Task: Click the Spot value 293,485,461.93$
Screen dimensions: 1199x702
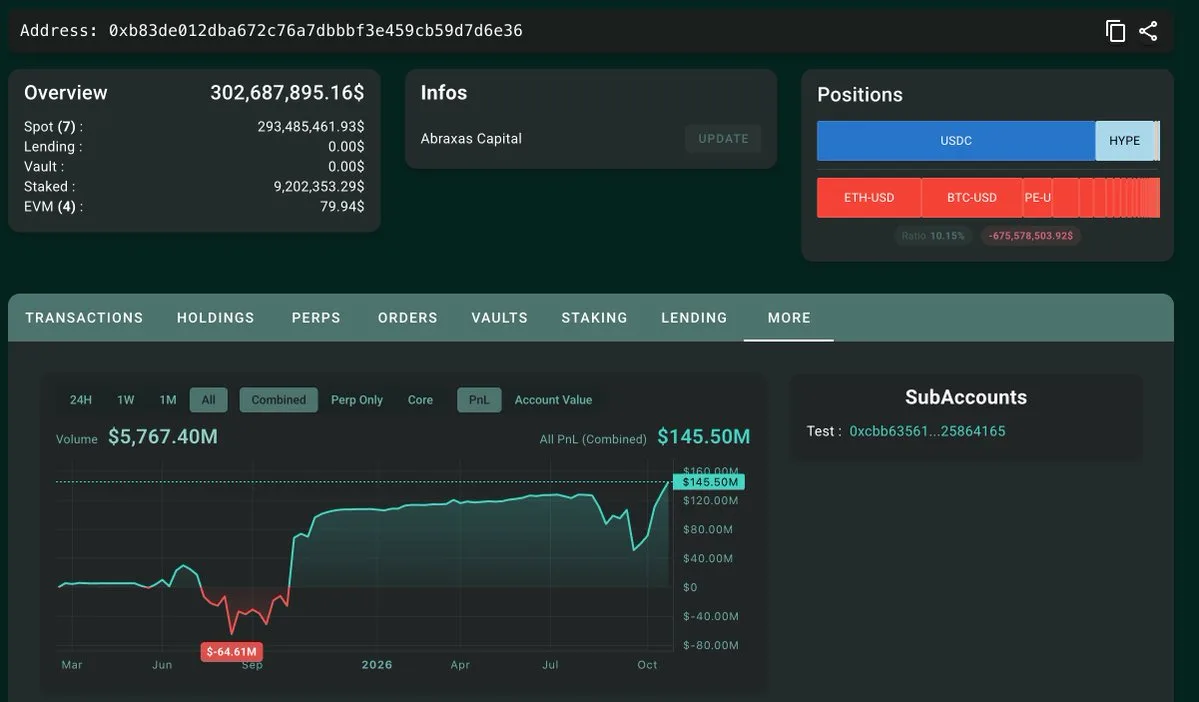Action: click(310, 126)
